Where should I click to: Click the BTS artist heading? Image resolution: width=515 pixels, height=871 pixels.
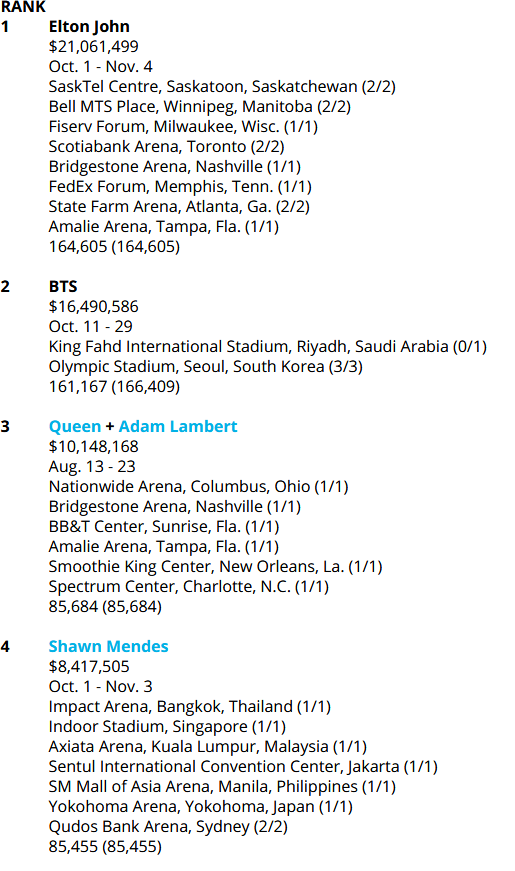[63, 287]
